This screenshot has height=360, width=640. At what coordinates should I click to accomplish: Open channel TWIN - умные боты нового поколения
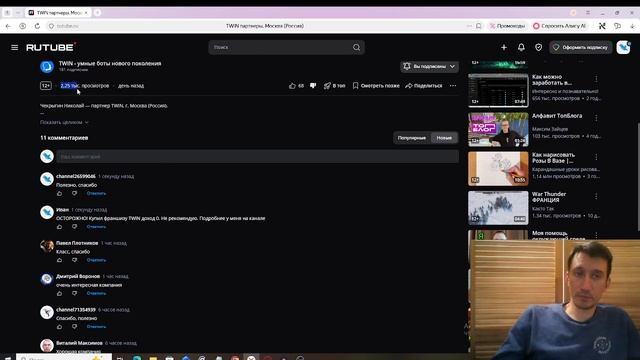tap(110, 63)
